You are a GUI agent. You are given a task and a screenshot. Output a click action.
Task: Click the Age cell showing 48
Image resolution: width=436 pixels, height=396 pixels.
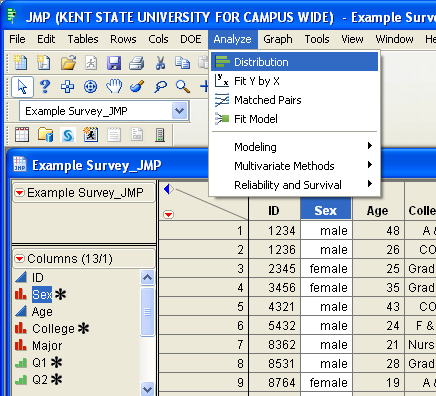coord(378,230)
